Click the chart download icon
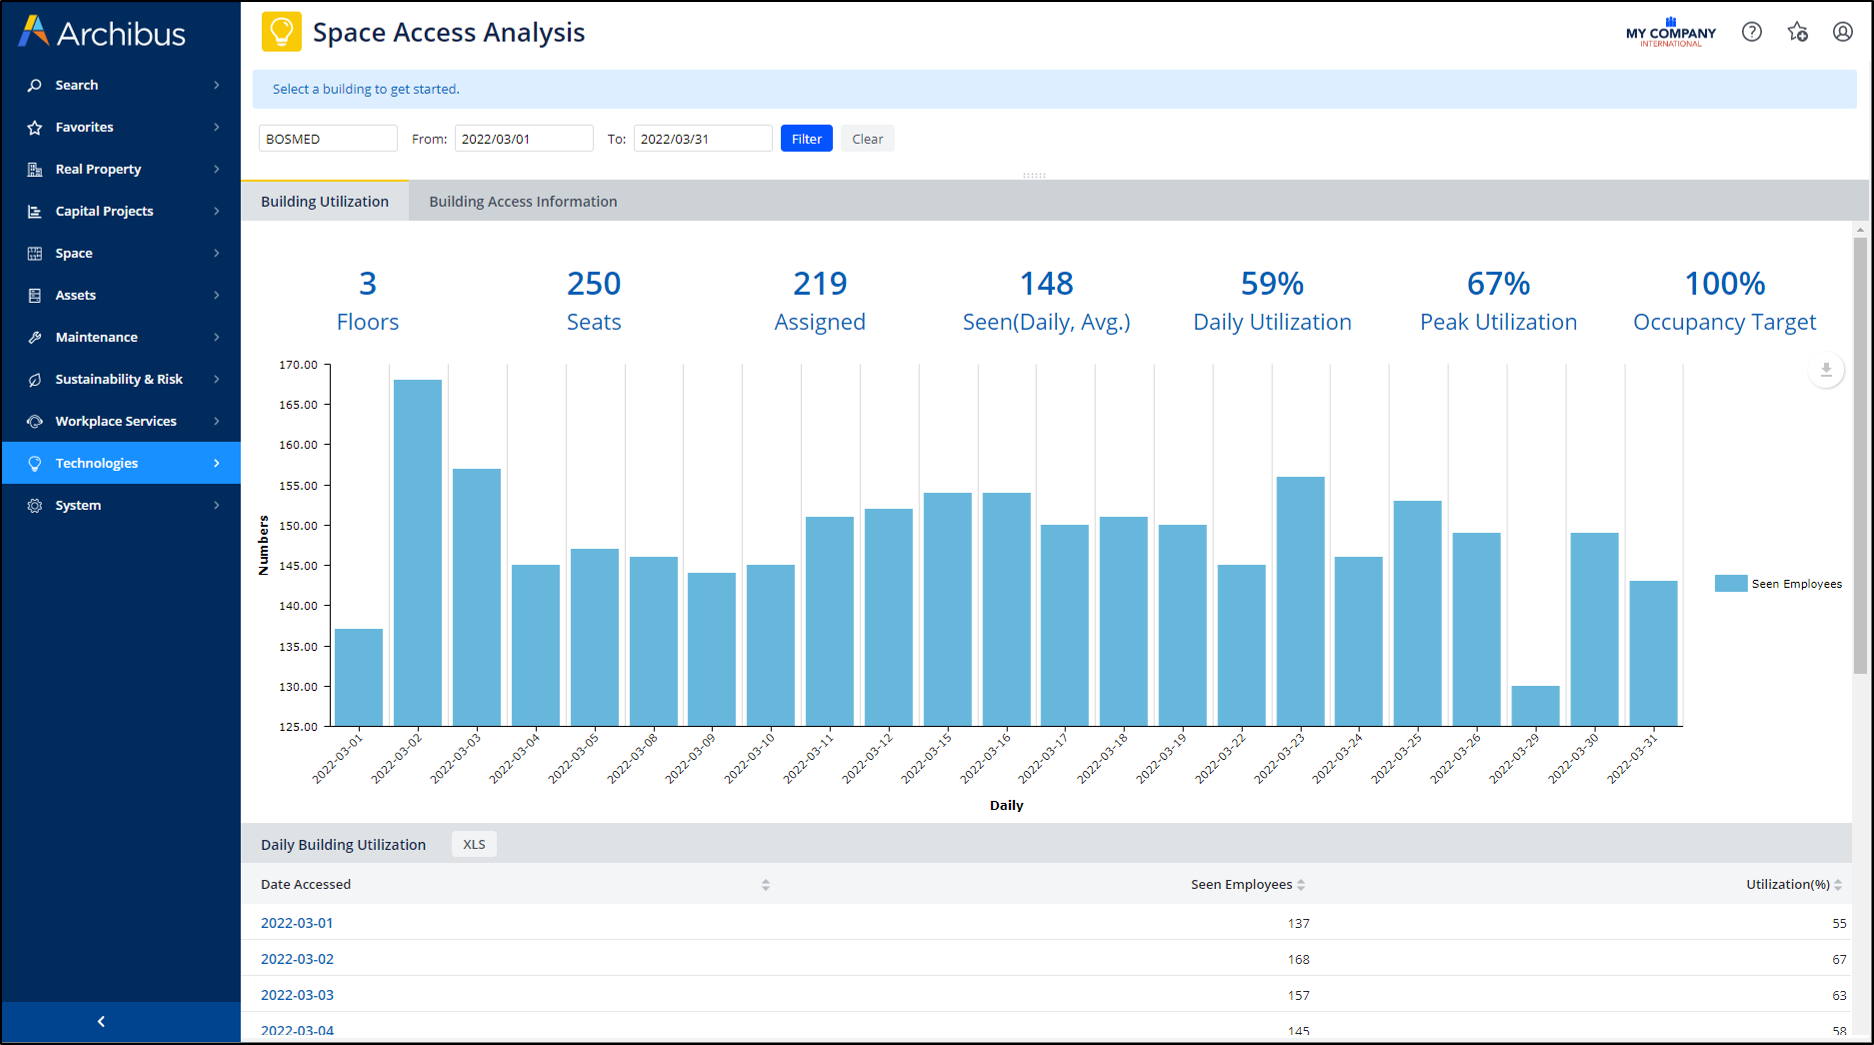 [1825, 370]
